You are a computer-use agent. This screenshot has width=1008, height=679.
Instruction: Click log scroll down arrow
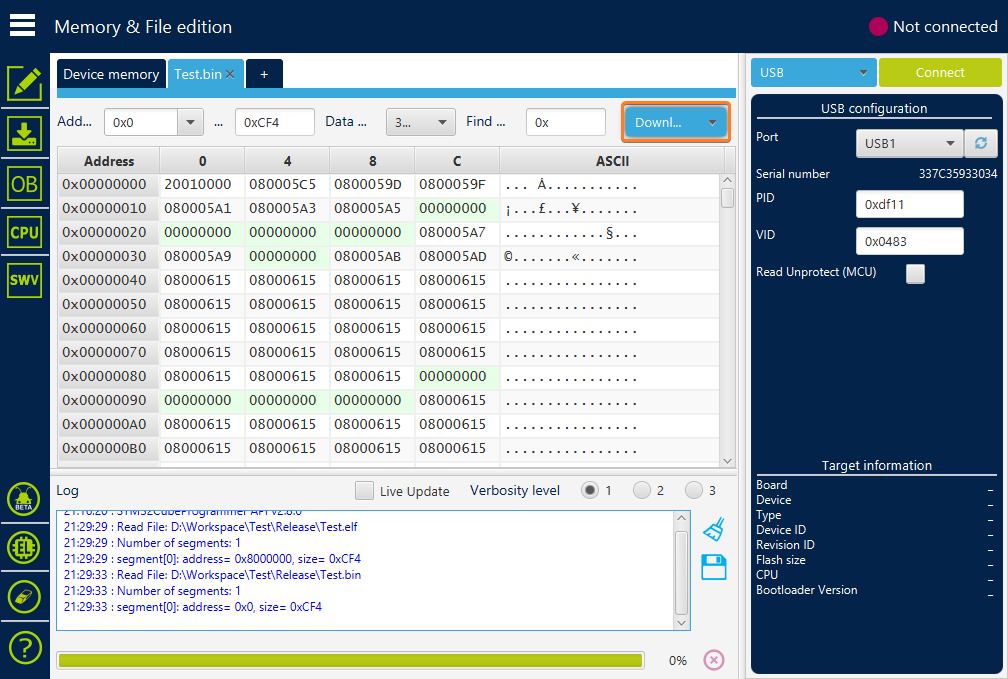tap(681, 623)
